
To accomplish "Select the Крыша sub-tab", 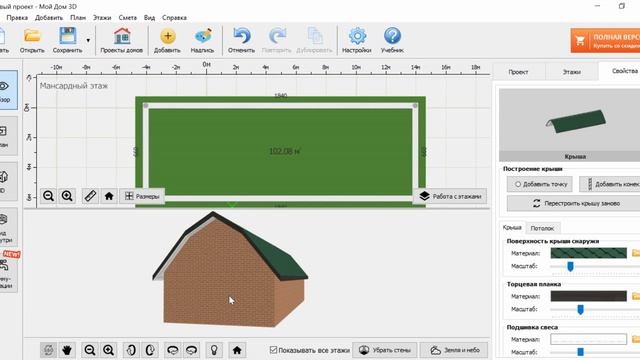I will 512,227.
